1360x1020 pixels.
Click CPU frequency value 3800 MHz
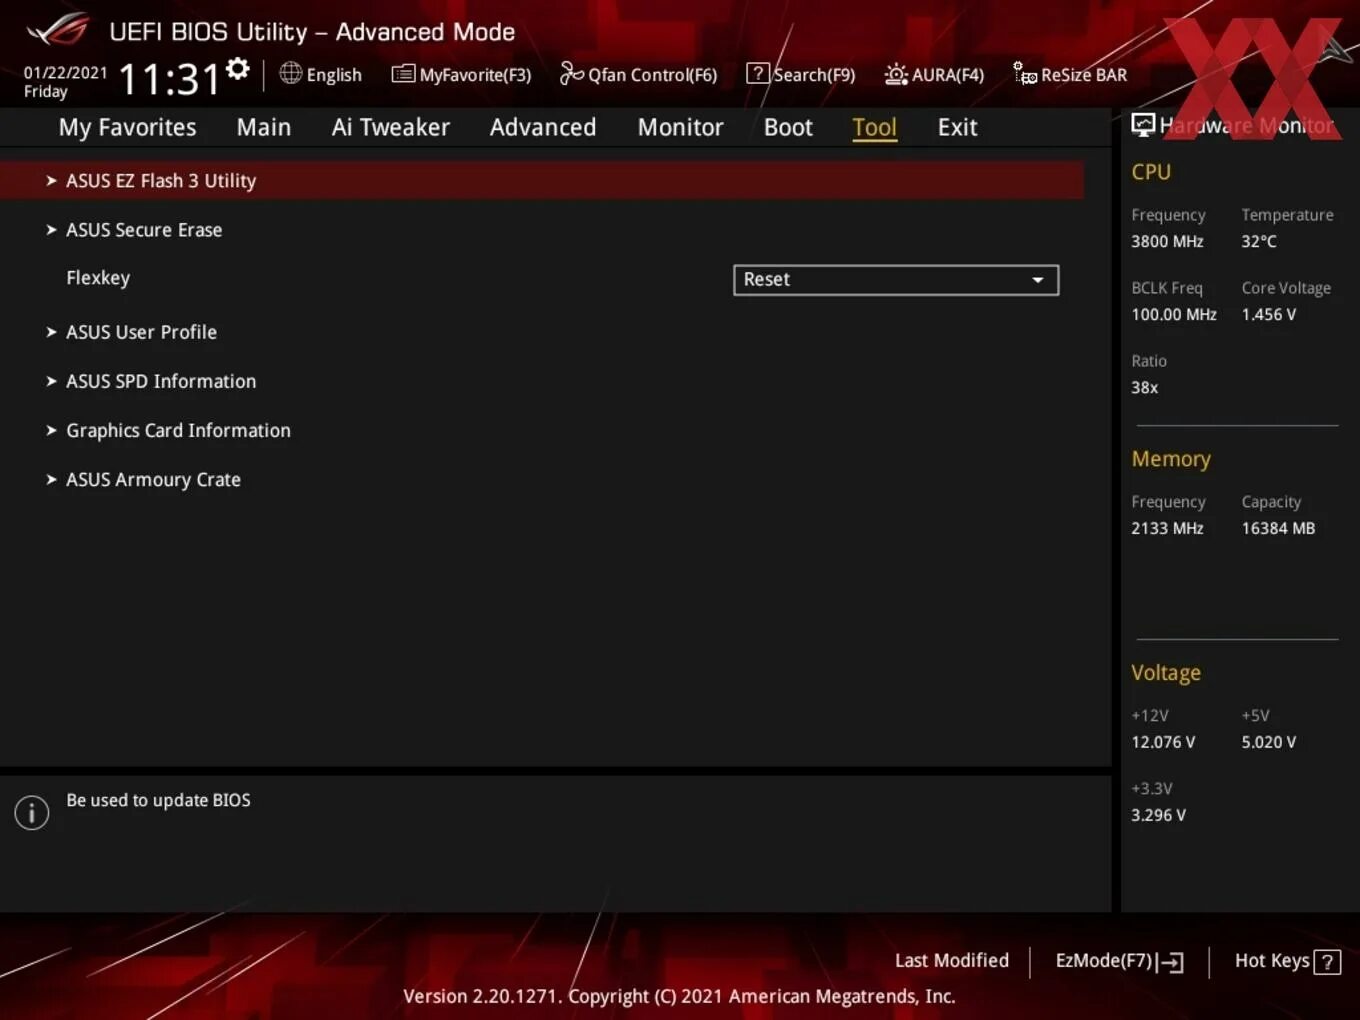tap(1167, 241)
